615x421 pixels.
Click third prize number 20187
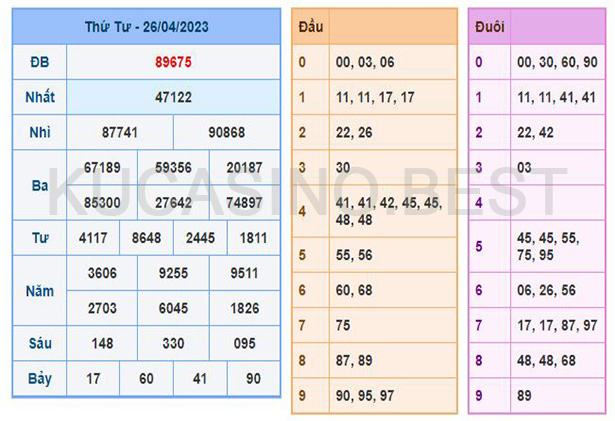coord(244,168)
